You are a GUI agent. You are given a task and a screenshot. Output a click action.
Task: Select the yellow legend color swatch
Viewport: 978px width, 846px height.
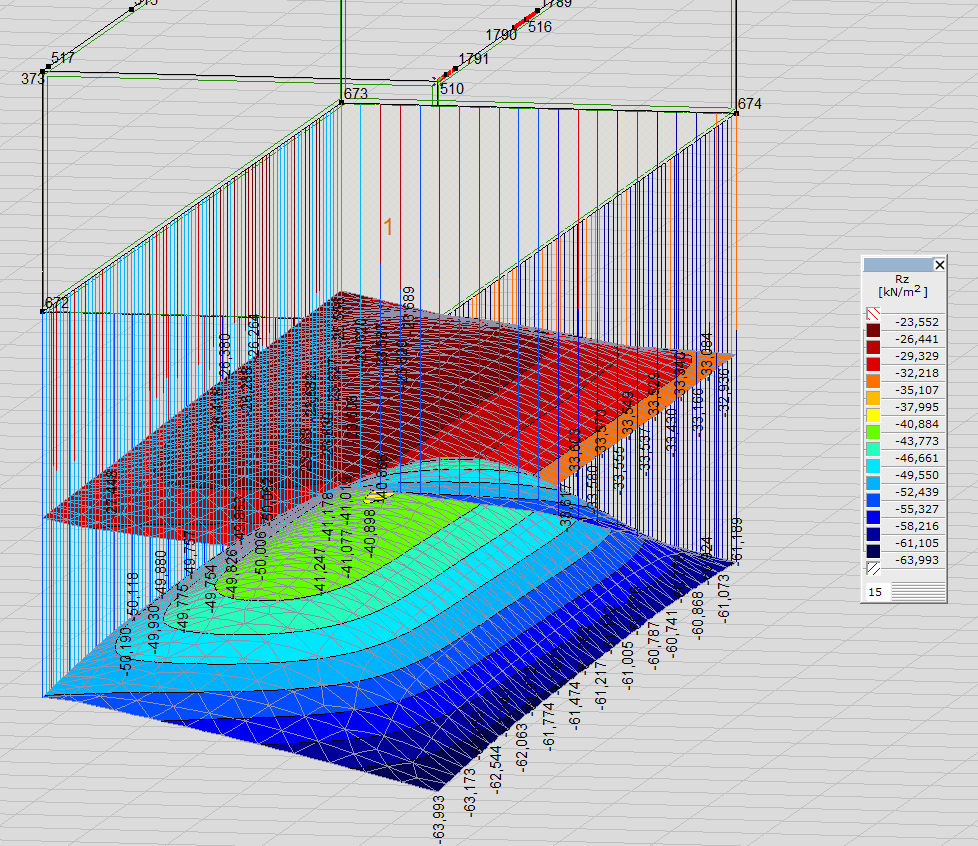tap(873, 415)
